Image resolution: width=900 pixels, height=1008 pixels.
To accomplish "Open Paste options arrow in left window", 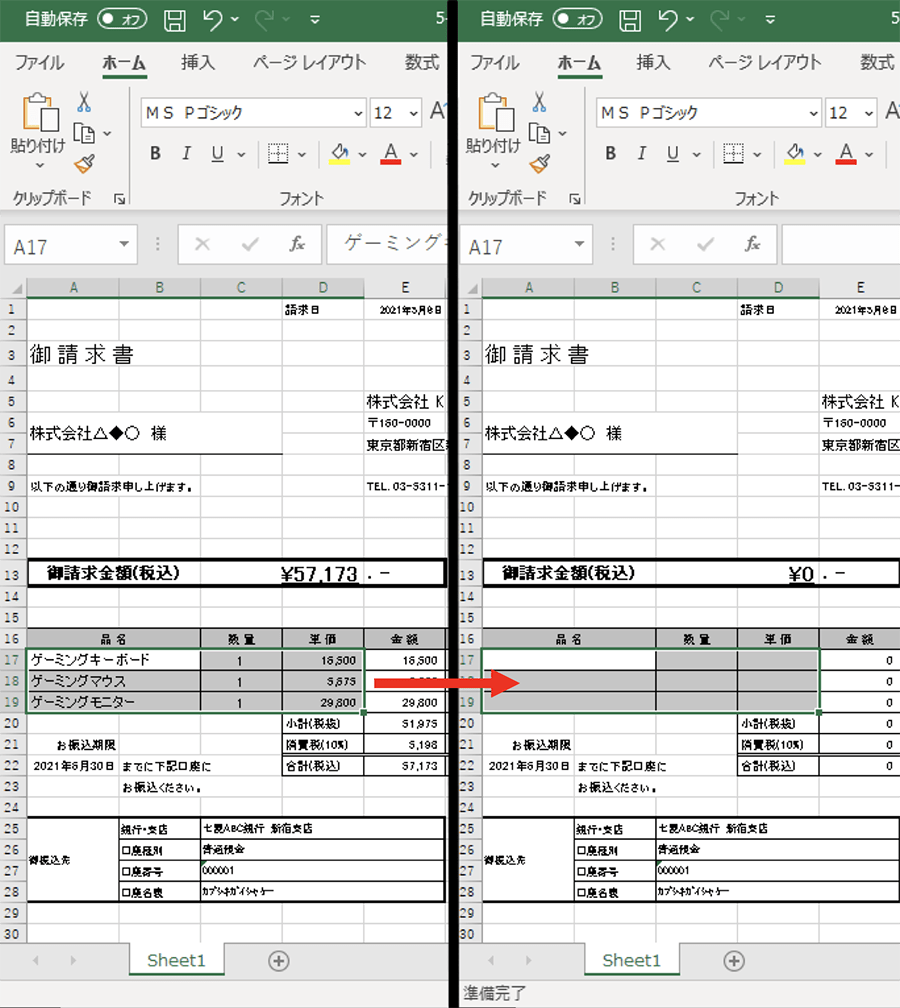I will tap(40, 166).
